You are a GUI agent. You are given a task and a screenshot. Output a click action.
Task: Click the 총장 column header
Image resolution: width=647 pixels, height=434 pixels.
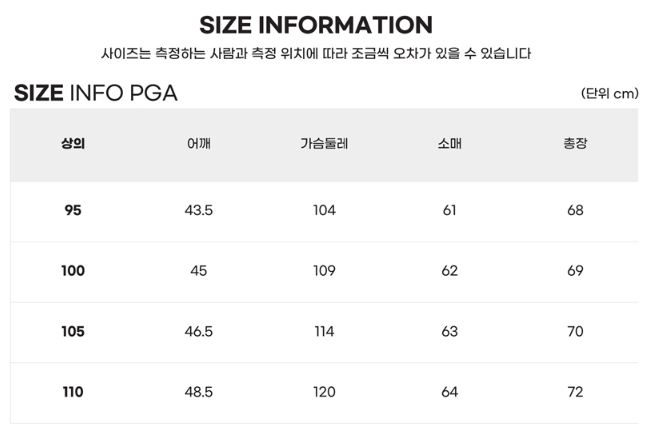[575, 144]
